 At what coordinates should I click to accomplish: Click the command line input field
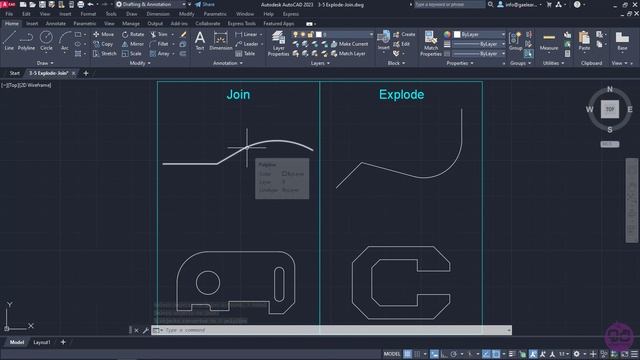pyautogui.click(x=335, y=330)
